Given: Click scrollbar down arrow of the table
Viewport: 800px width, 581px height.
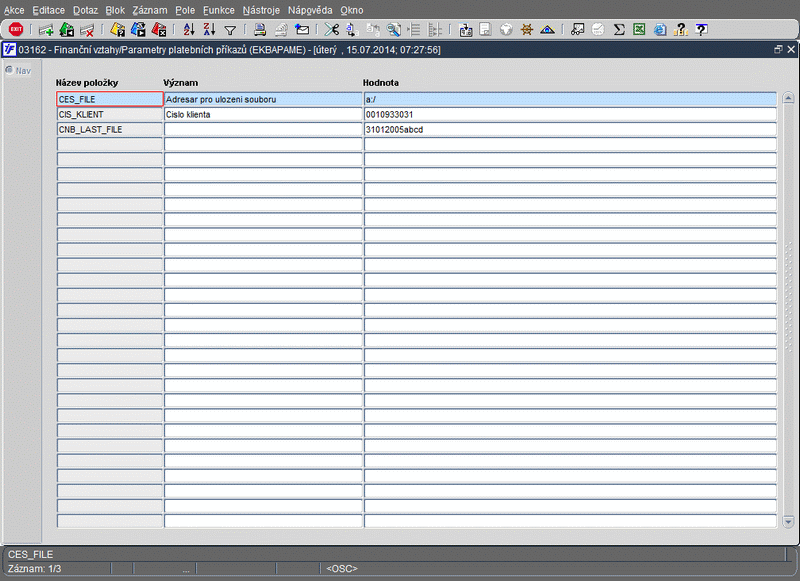Looking at the screenshot, I should pos(788,521).
